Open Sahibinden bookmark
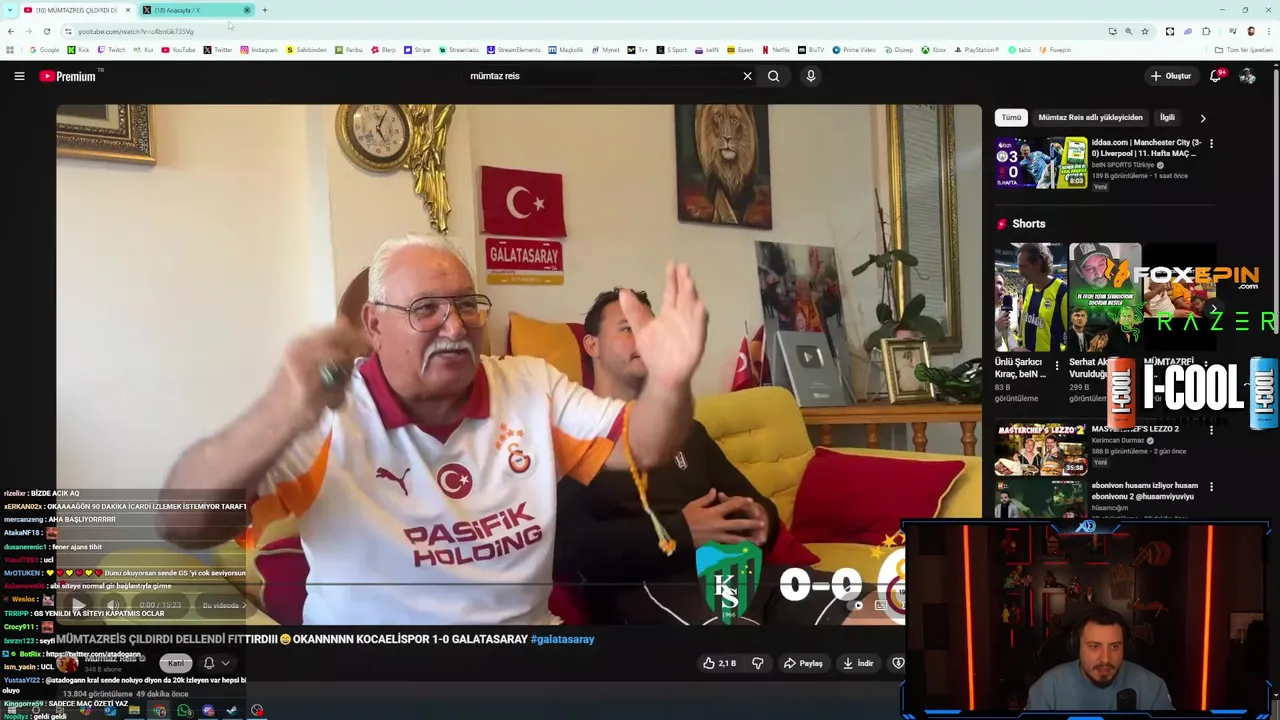The height and width of the screenshot is (720, 1280). (306, 50)
